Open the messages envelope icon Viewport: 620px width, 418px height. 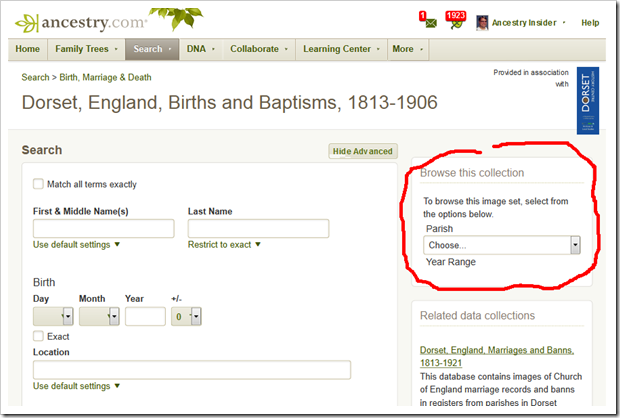coord(430,23)
